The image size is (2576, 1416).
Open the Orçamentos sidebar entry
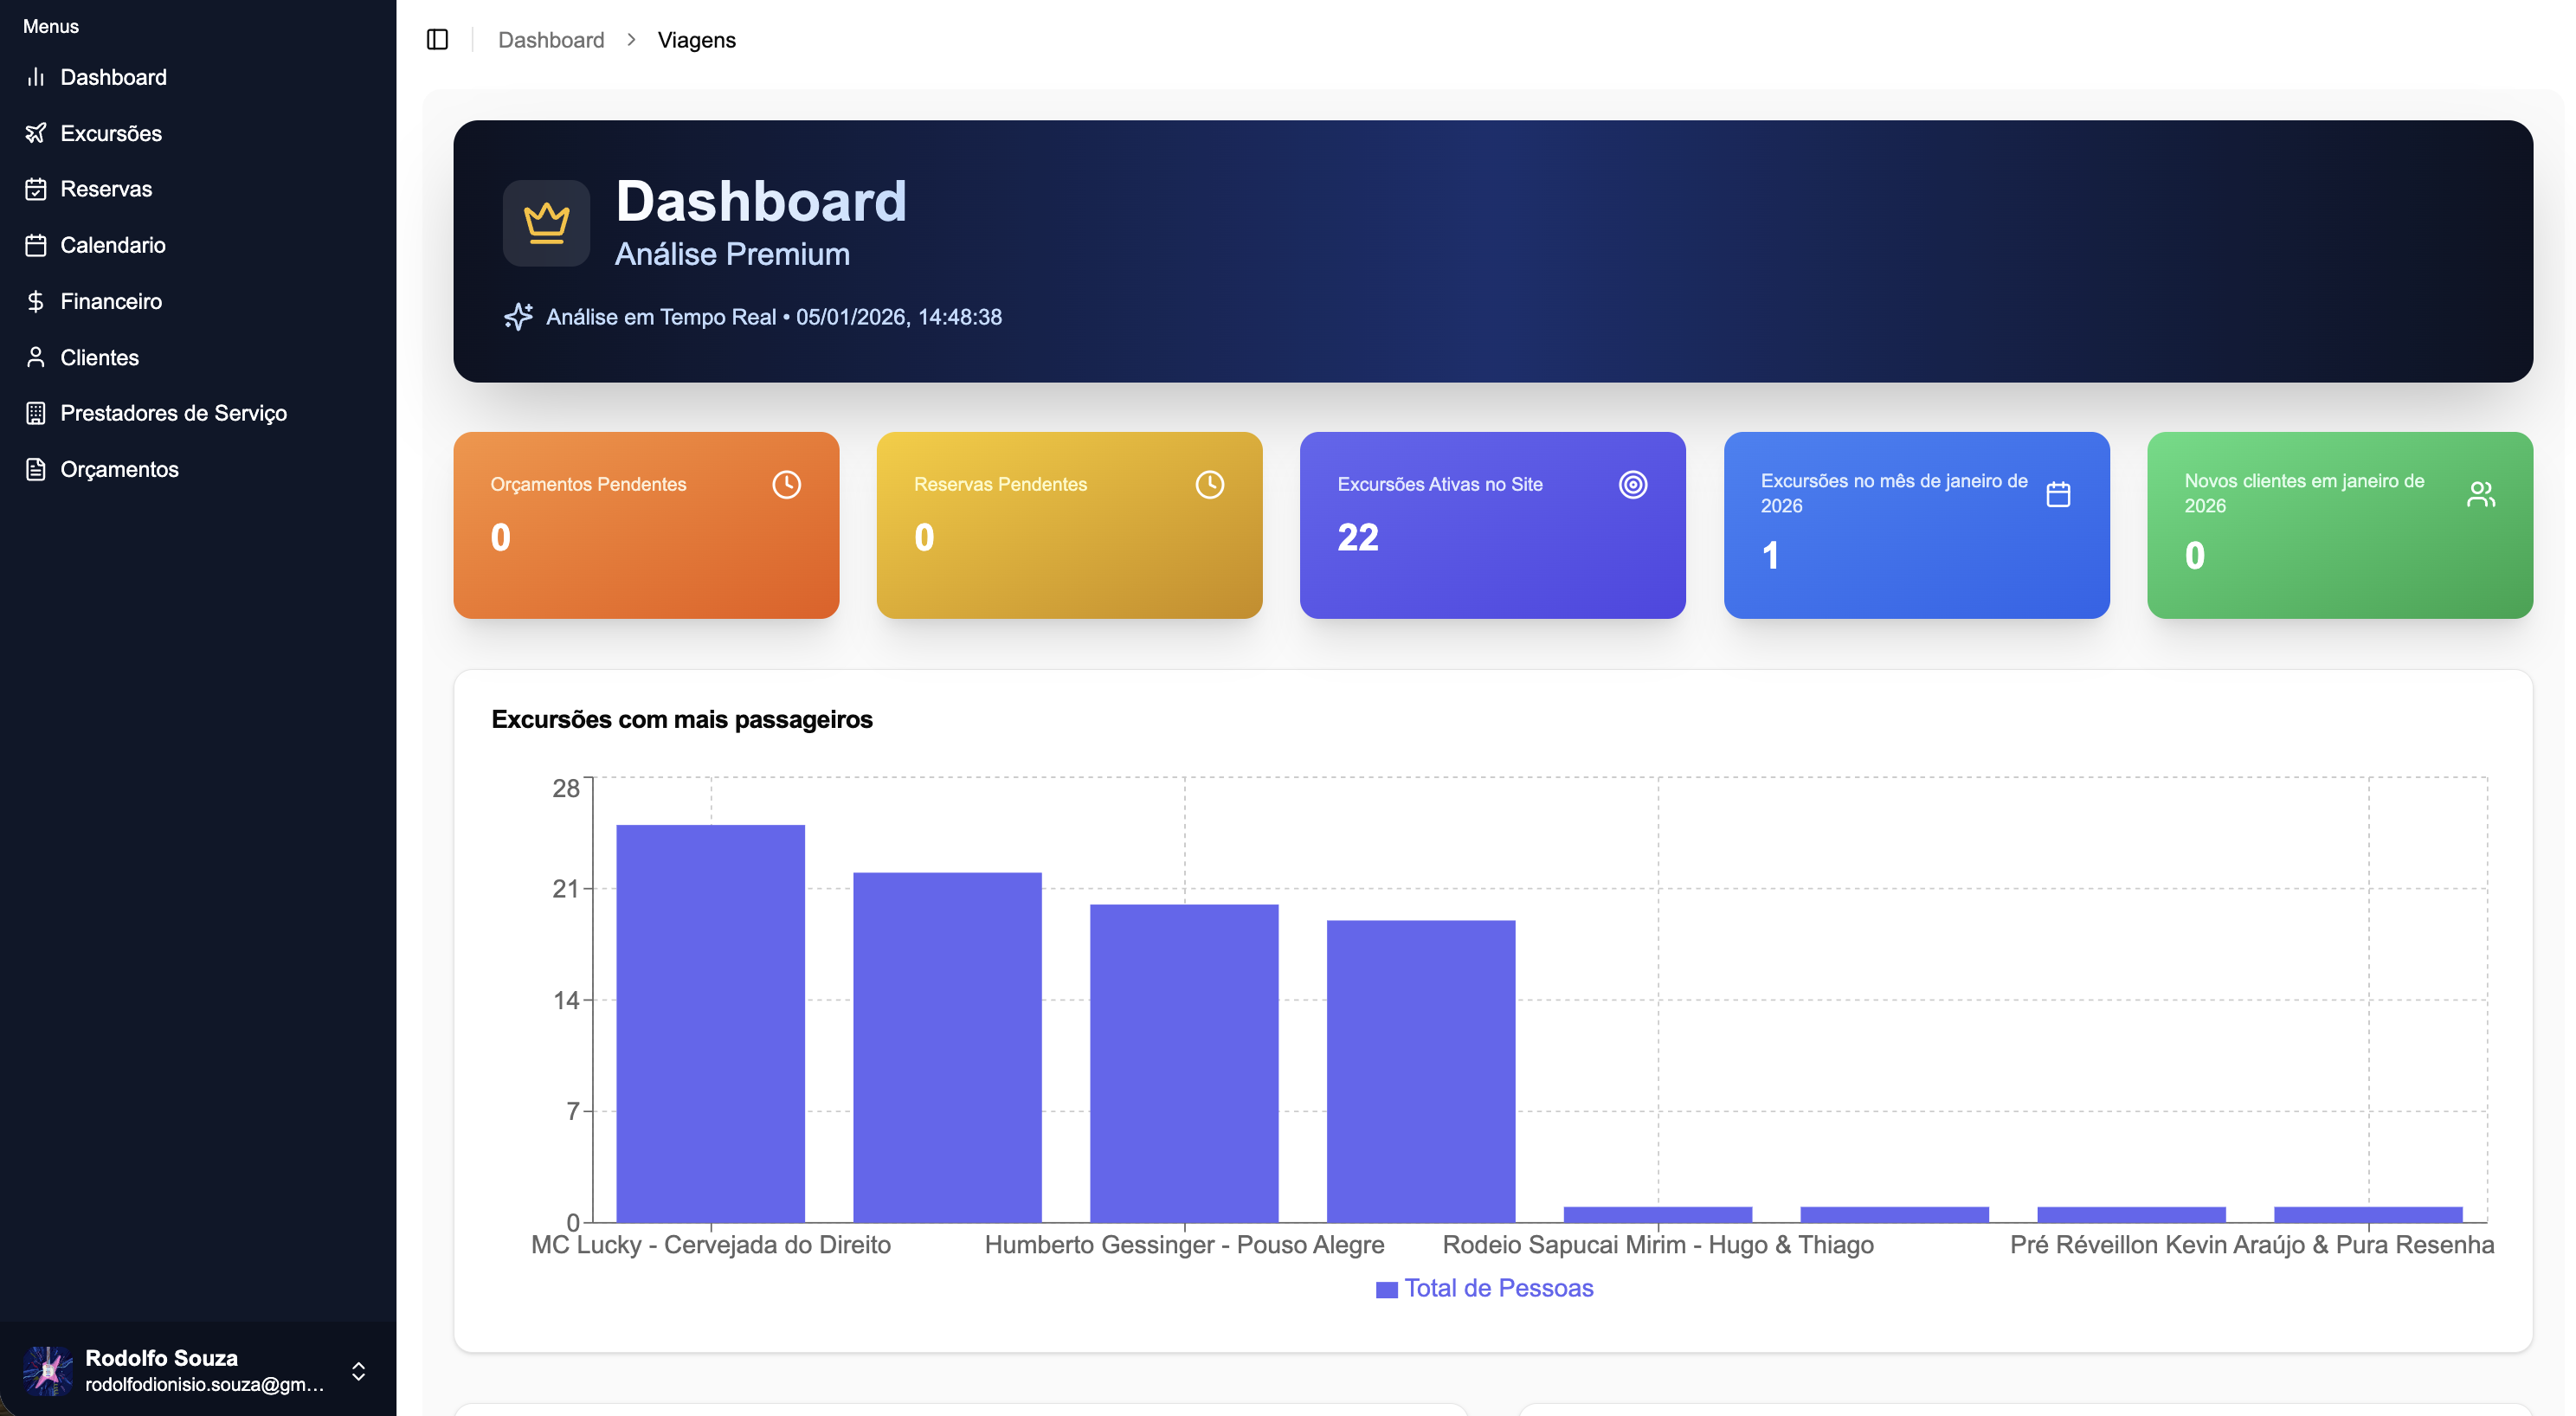click(119, 469)
